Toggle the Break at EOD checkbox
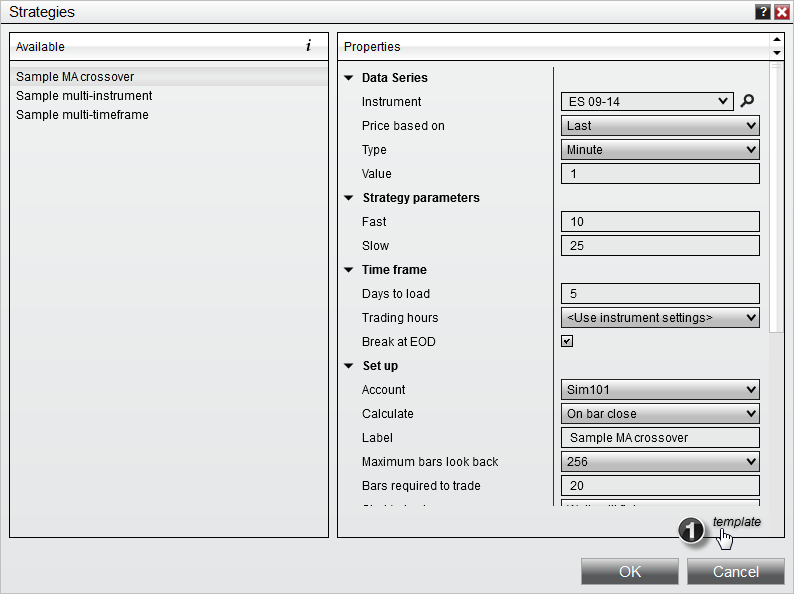The image size is (794, 594). [567, 341]
